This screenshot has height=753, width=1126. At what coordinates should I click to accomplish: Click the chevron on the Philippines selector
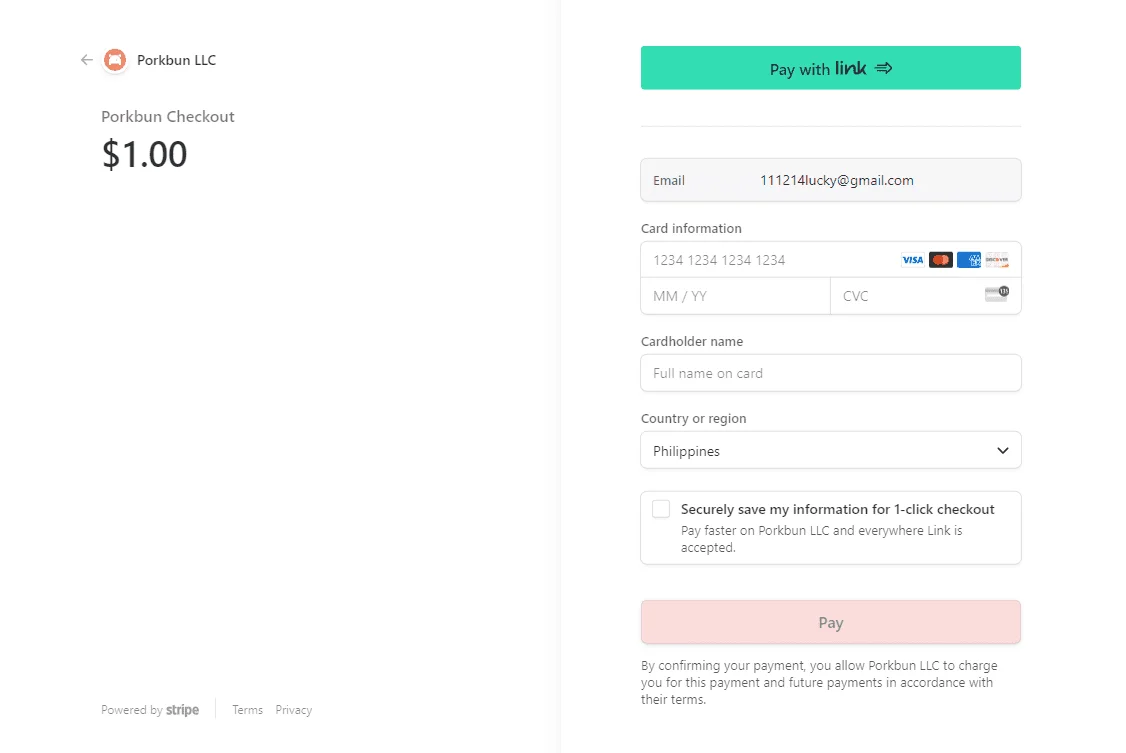pos(1002,451)
